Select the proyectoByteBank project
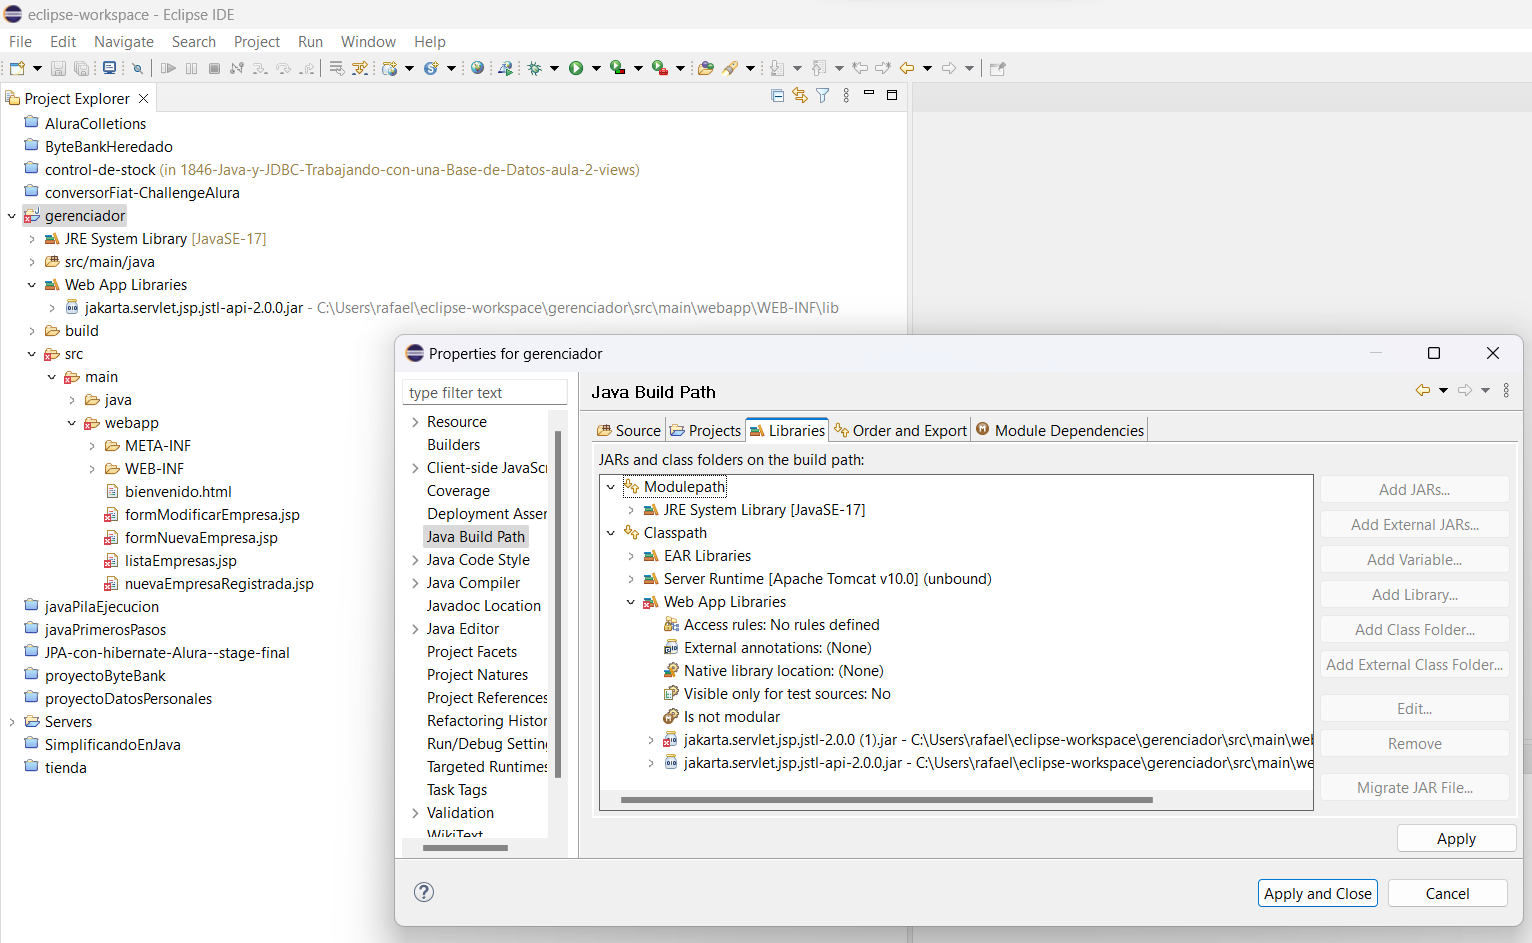The height and width of the screenshot is (943, 1532). [105, 676]
